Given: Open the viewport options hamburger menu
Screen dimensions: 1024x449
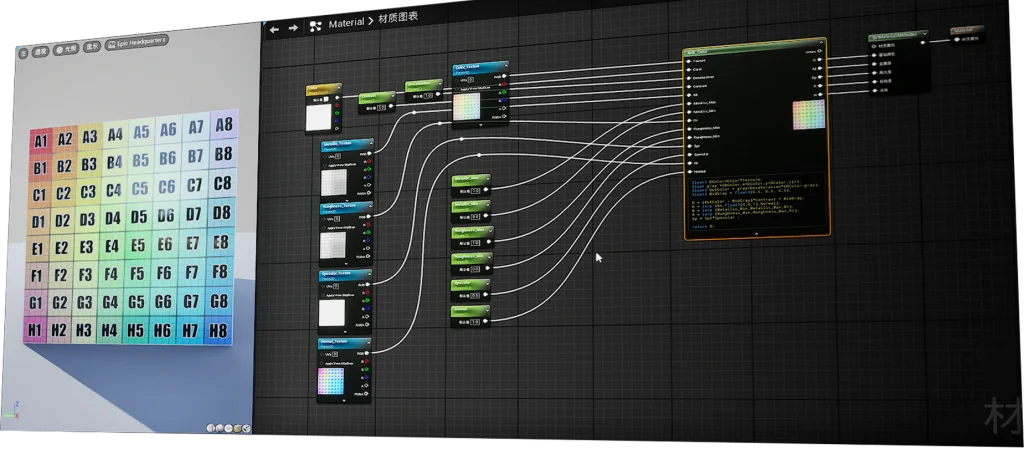Looking at the screenshot, I should pyautogui.click(x=24, y=53).
